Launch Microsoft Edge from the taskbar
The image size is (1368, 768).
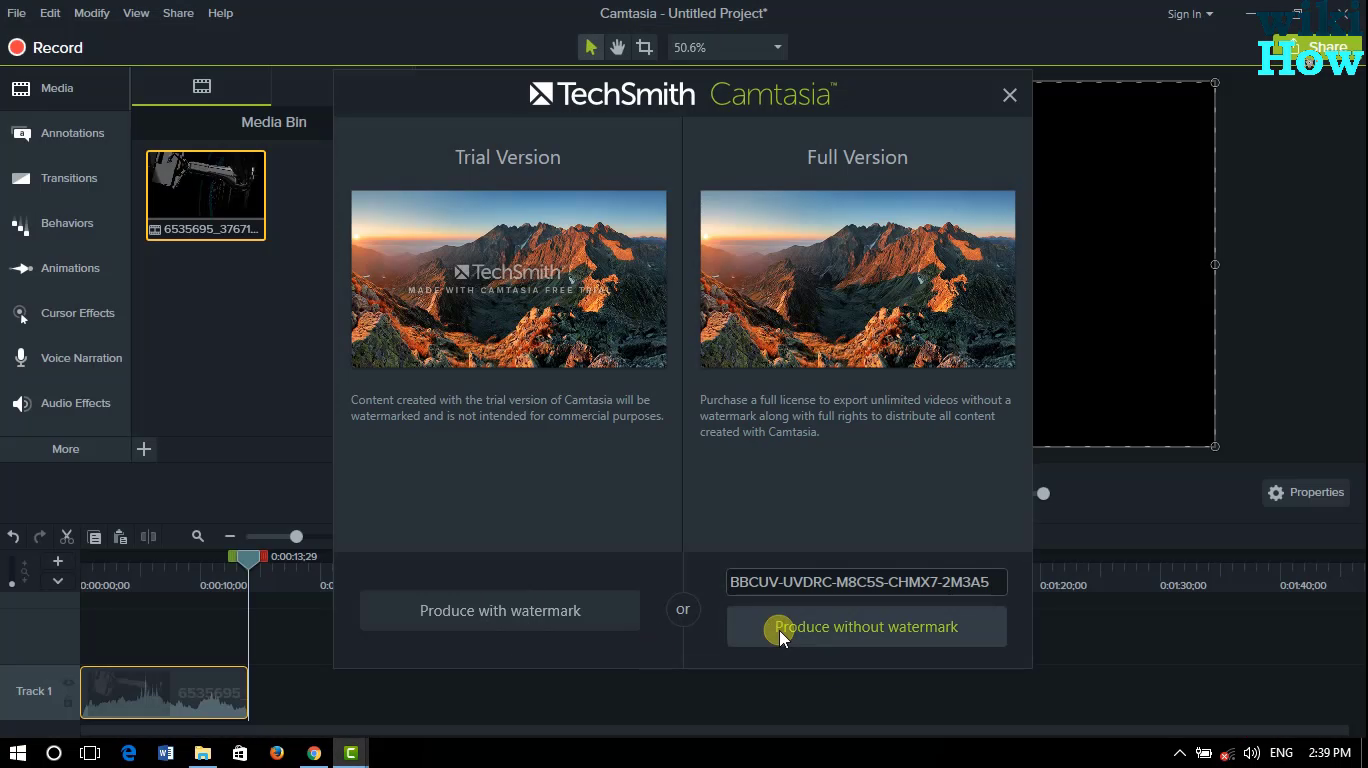pyautogui.click(x=128, y=753)
